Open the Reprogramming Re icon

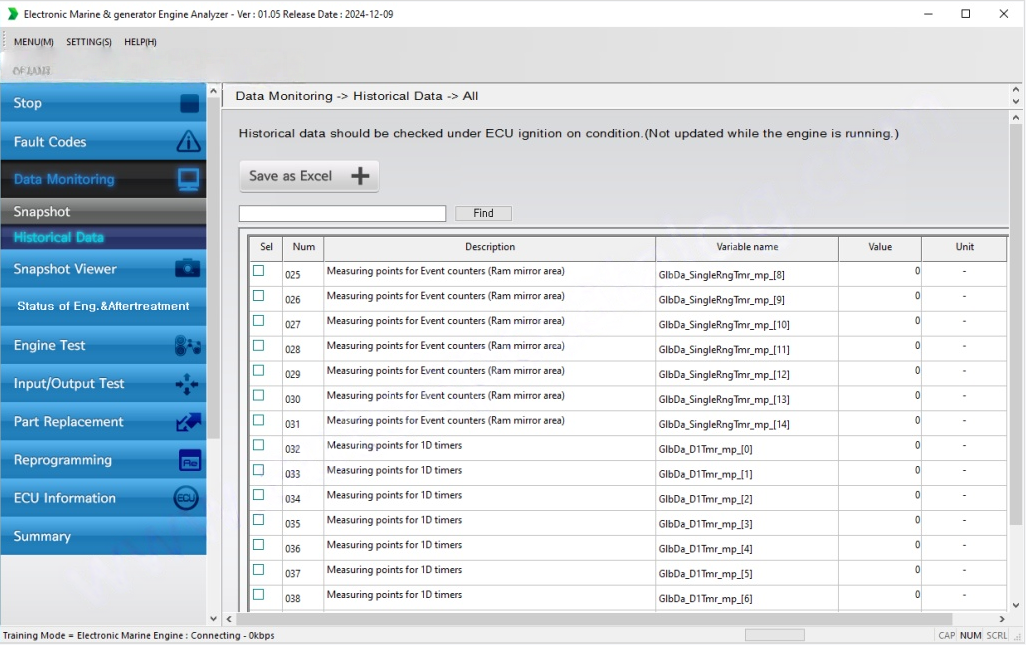(189, 461)
